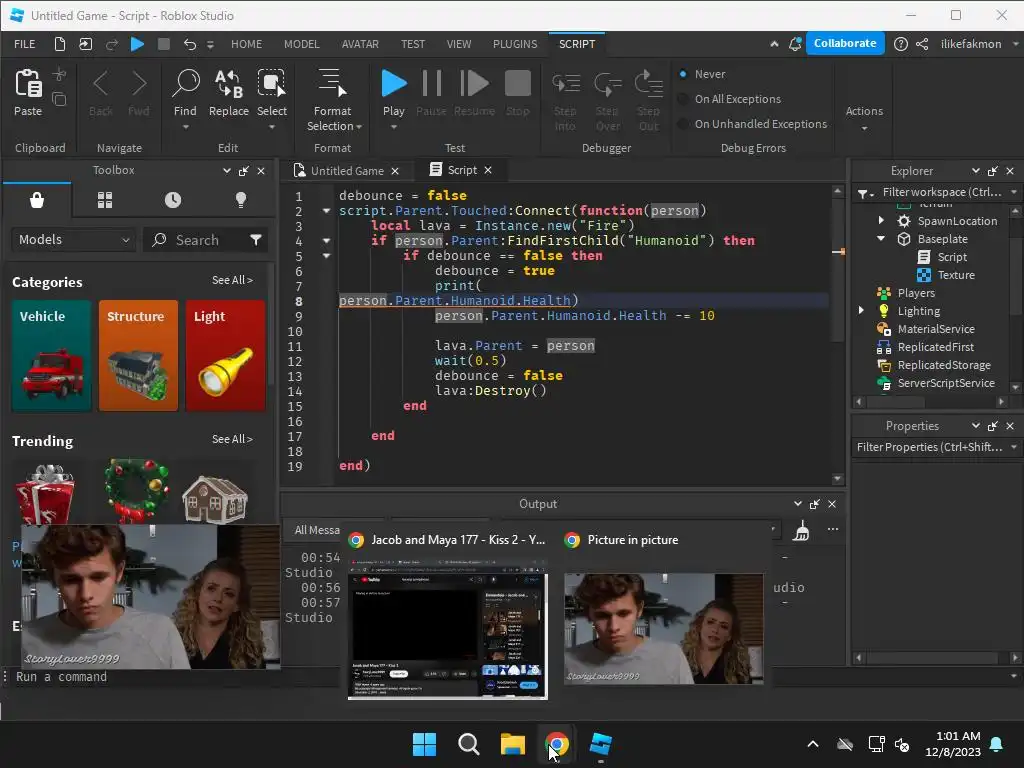1024x768 pixels.
Task: Open the Vehicle category card
Action: [52, 355]
